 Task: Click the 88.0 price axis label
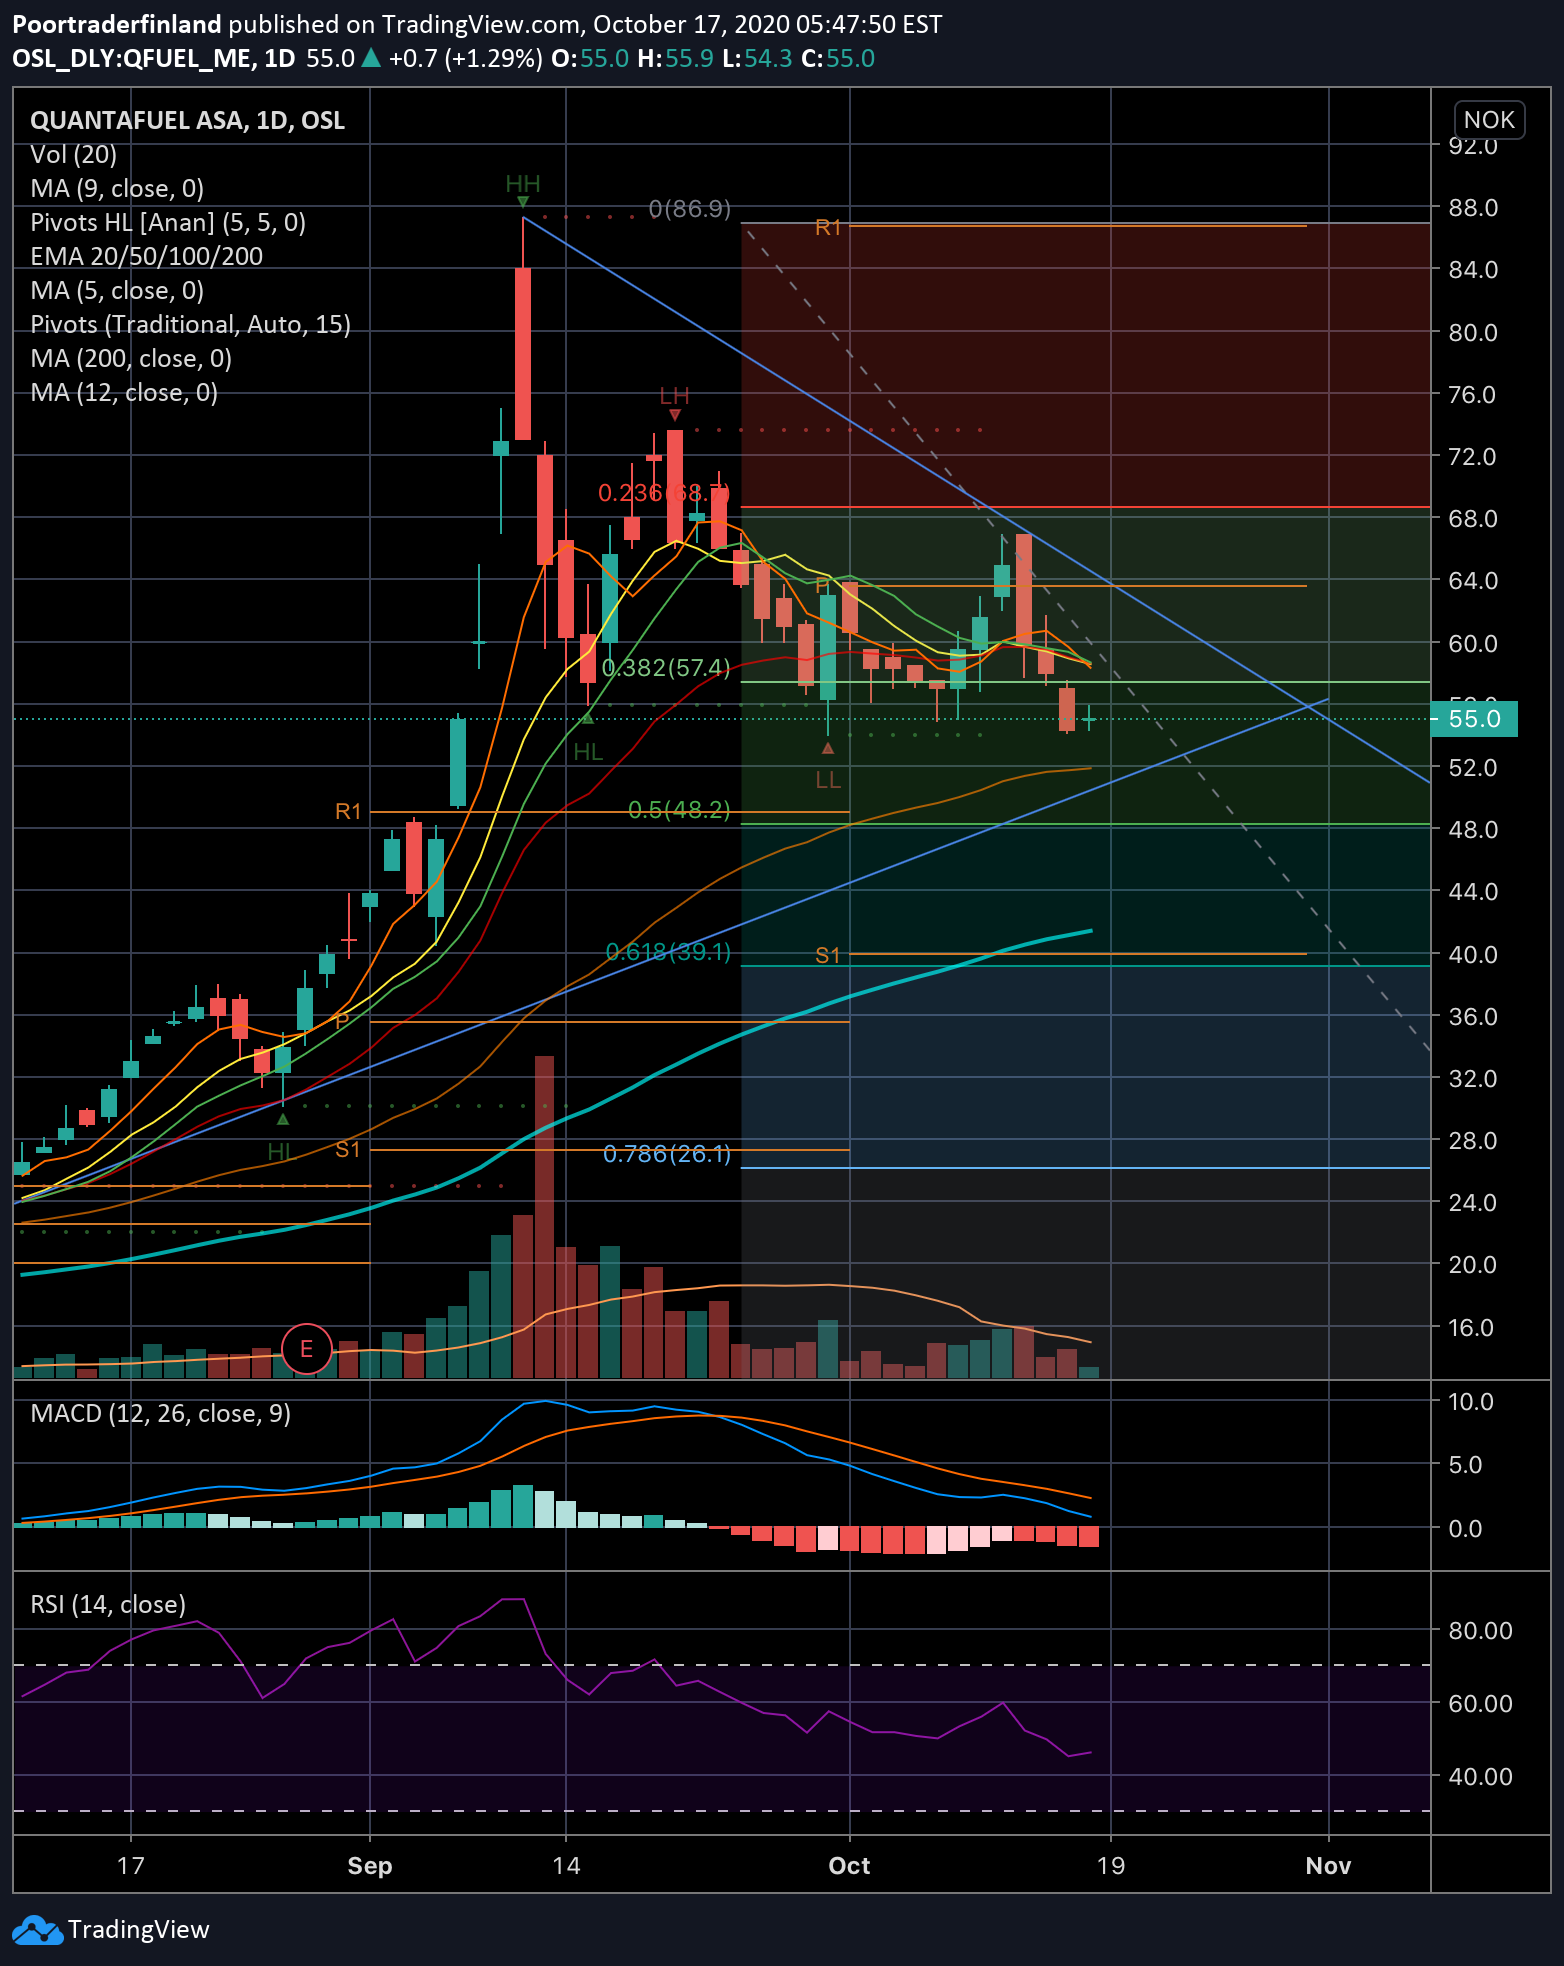click(1473, 207)
